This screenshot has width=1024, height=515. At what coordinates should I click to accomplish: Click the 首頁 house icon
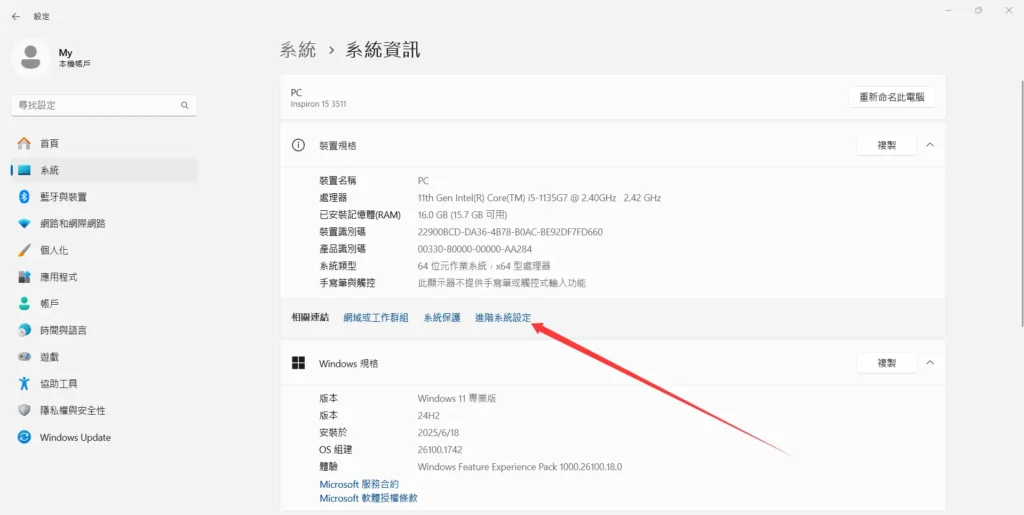coord(24,143)
